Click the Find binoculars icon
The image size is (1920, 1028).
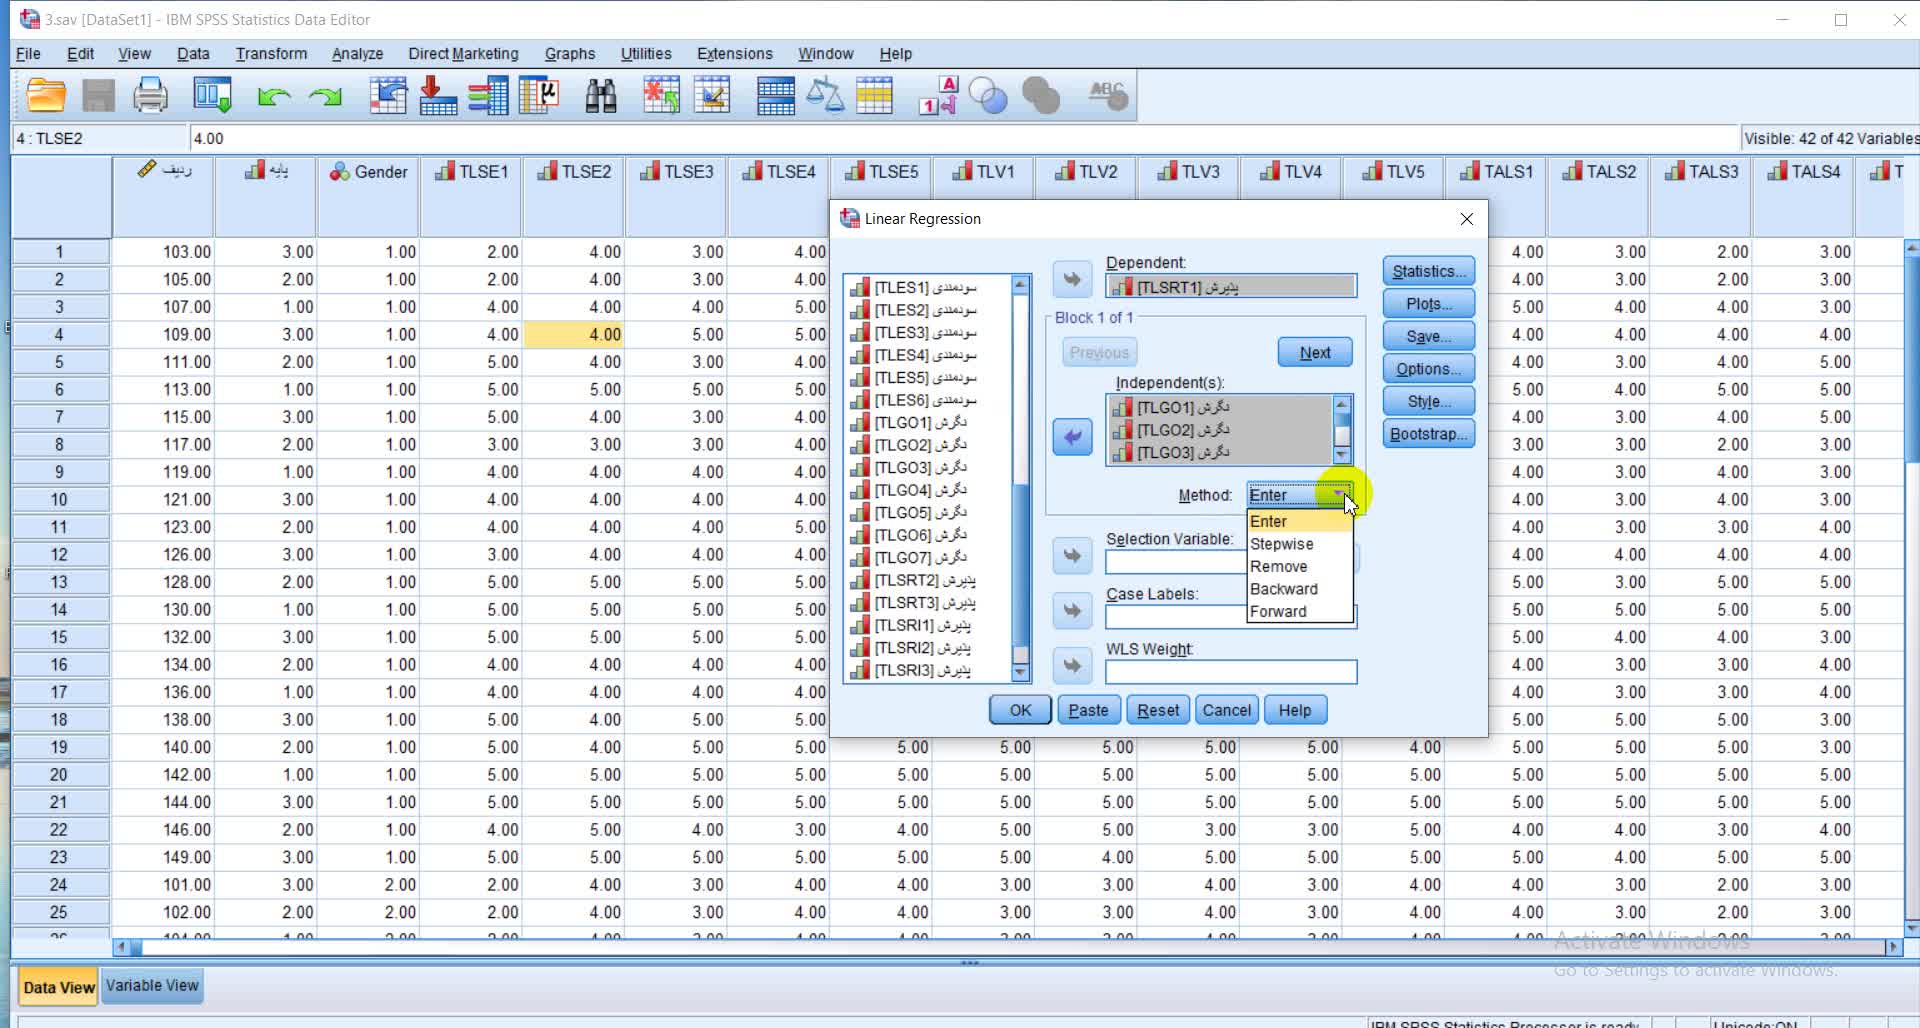coord(600,96)
